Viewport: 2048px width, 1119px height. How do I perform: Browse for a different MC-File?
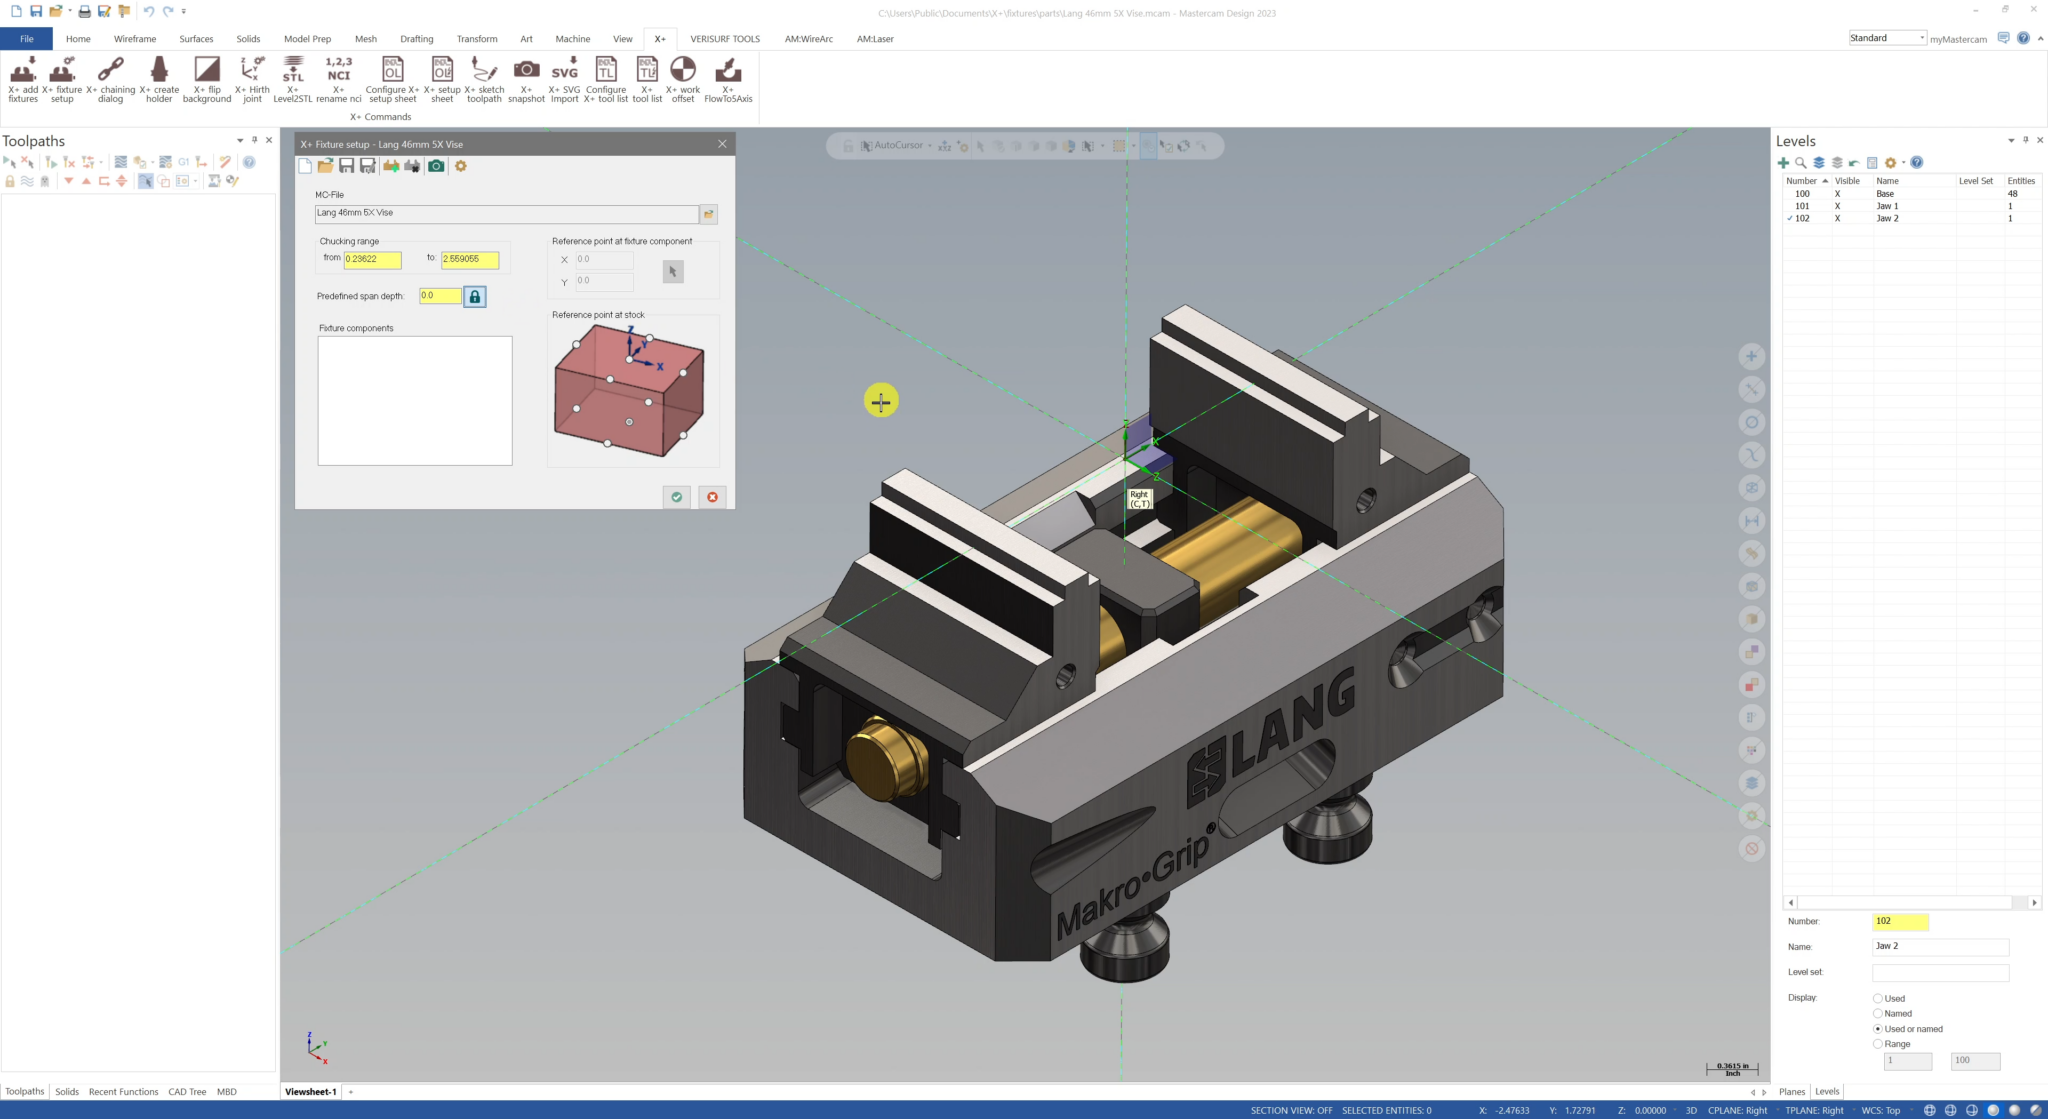point(709,213)
